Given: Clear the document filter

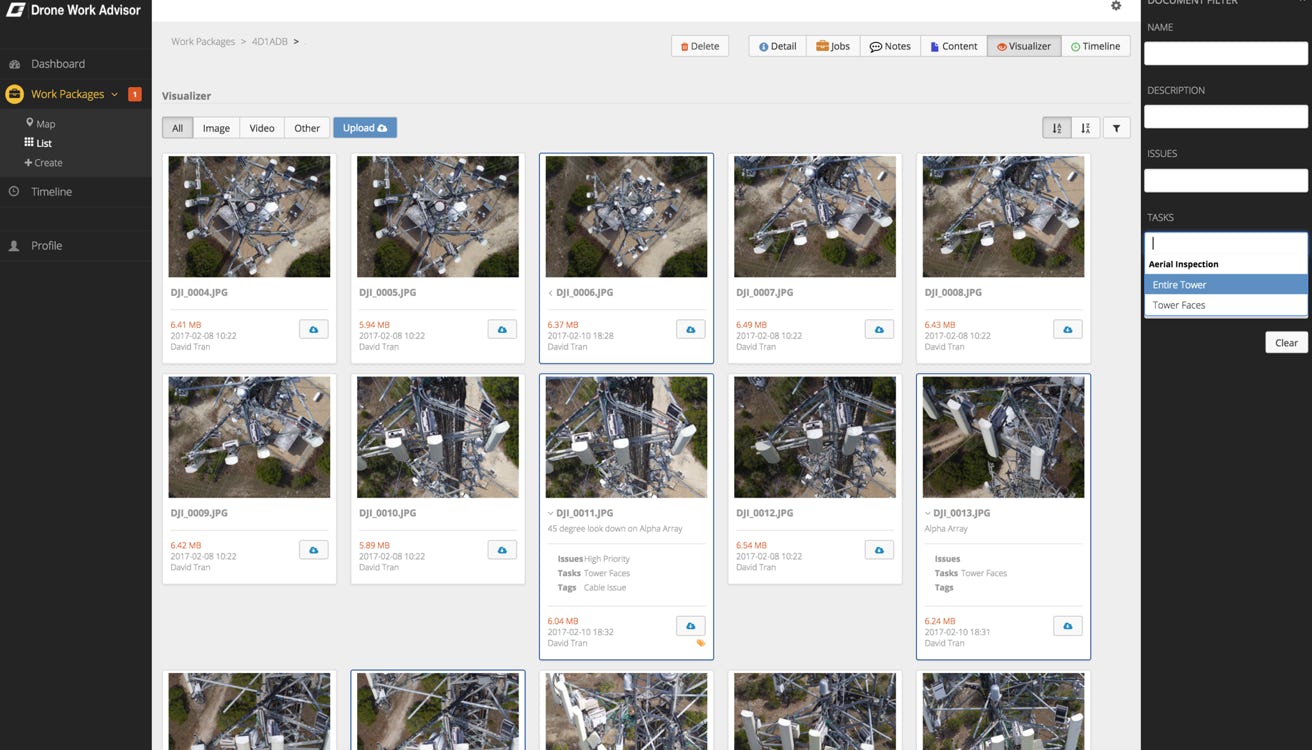Looking at the screenshot, I should coord(1286,342).
